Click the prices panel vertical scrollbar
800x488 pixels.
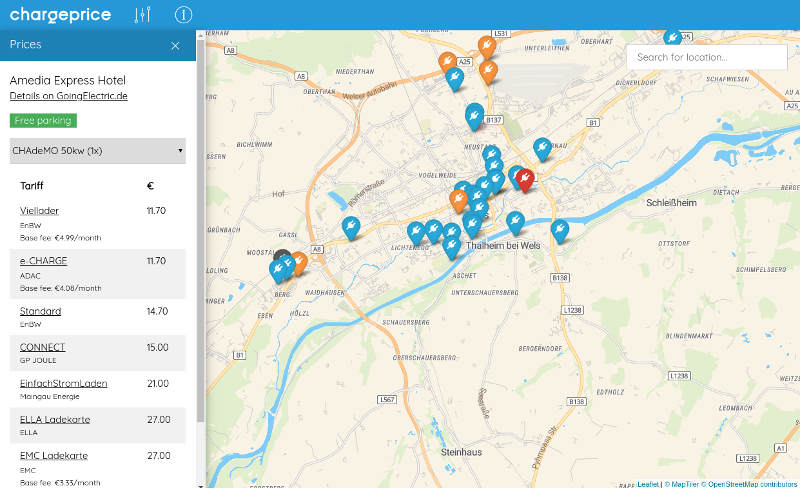click(201, 230)
